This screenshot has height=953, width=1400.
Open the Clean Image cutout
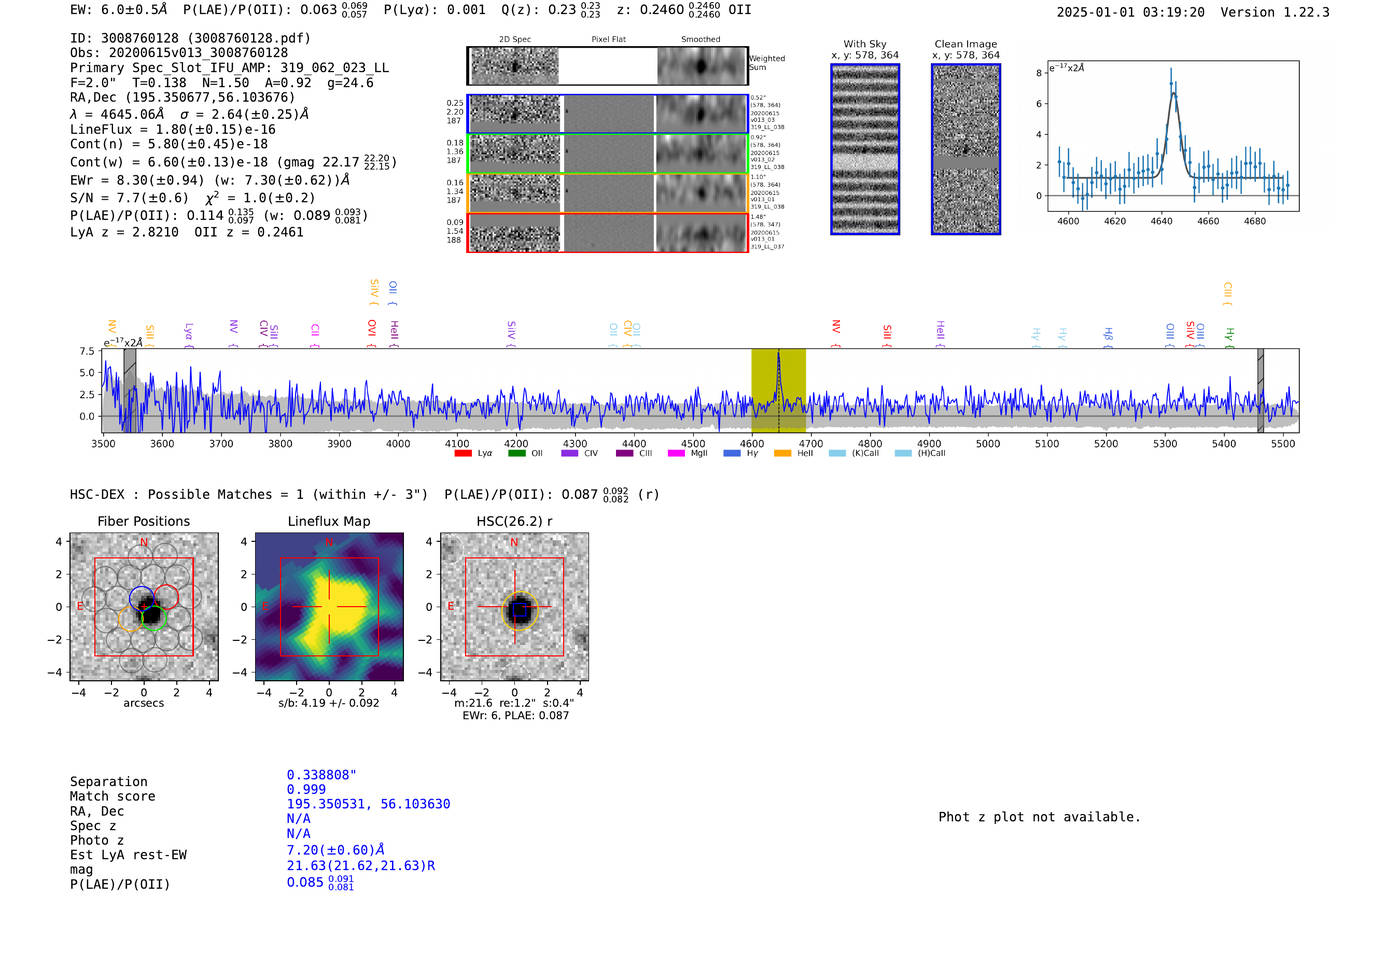(966, 149)
